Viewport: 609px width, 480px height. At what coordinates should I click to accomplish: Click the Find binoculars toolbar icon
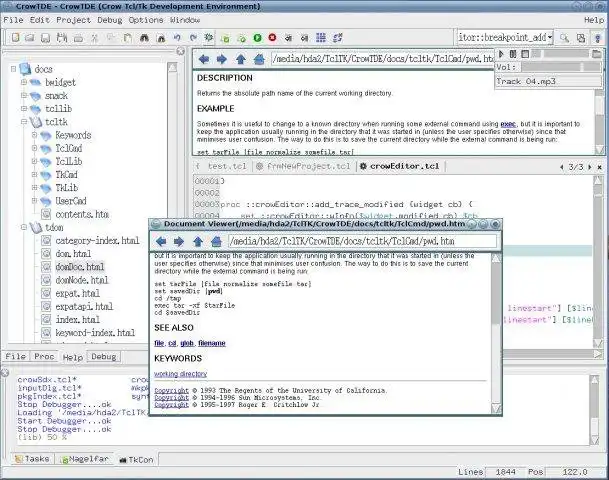point(144,38)
